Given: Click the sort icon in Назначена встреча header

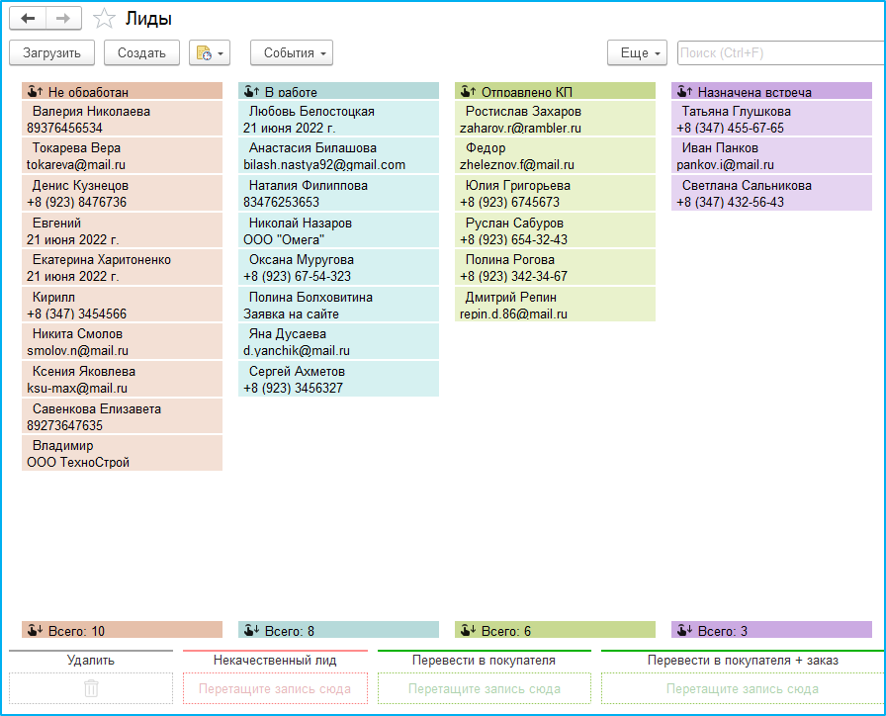Looking at the screenshot, I should pyautogui.click(x=685, y=91).
